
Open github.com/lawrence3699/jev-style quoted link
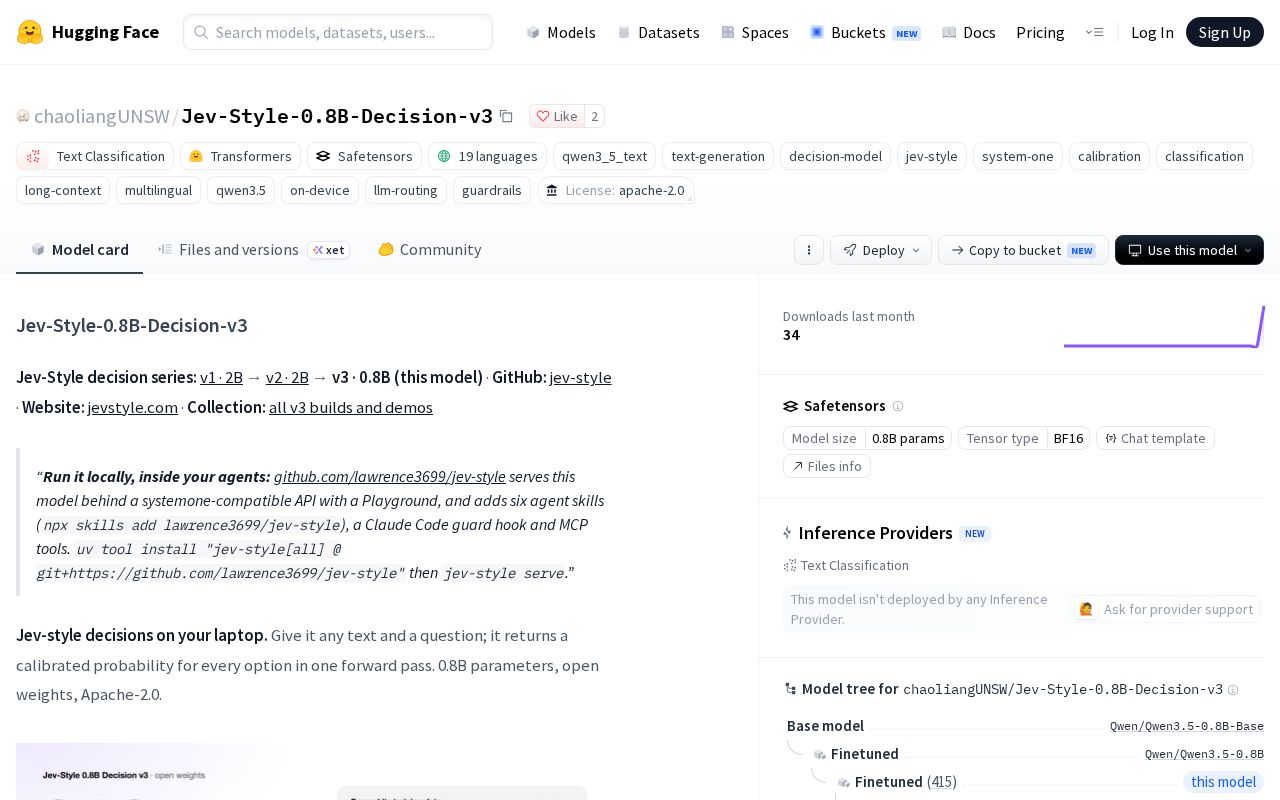click(390, 476)
